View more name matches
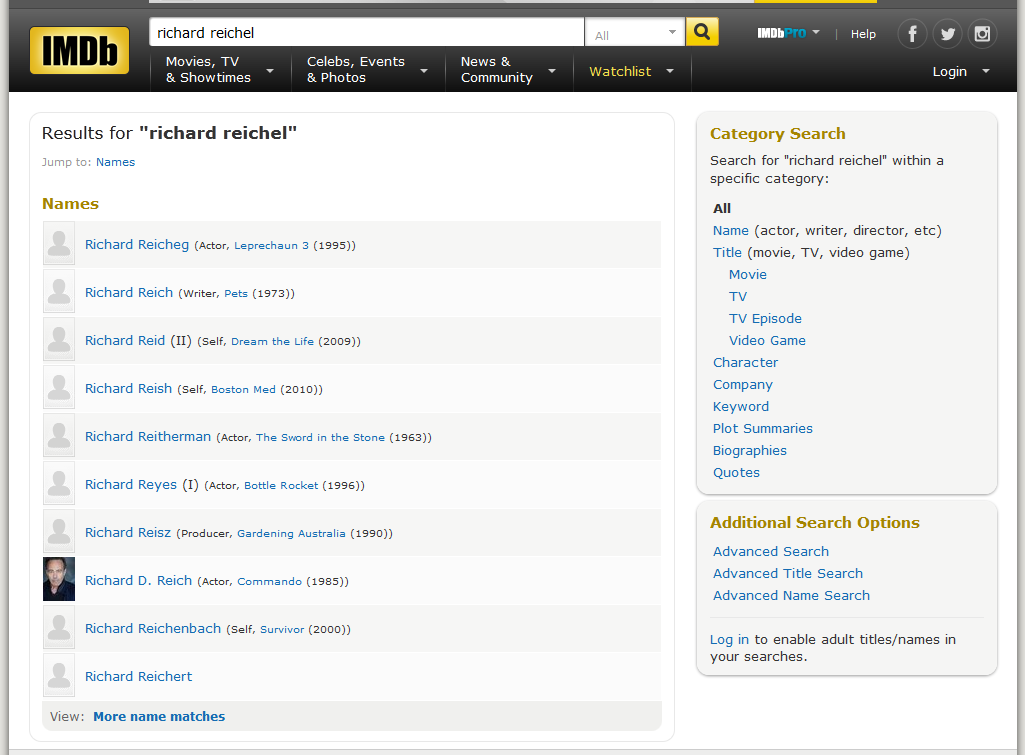The height and width of the screenshot is (755, 1025). pyautogui.click(x=159, y=716)
